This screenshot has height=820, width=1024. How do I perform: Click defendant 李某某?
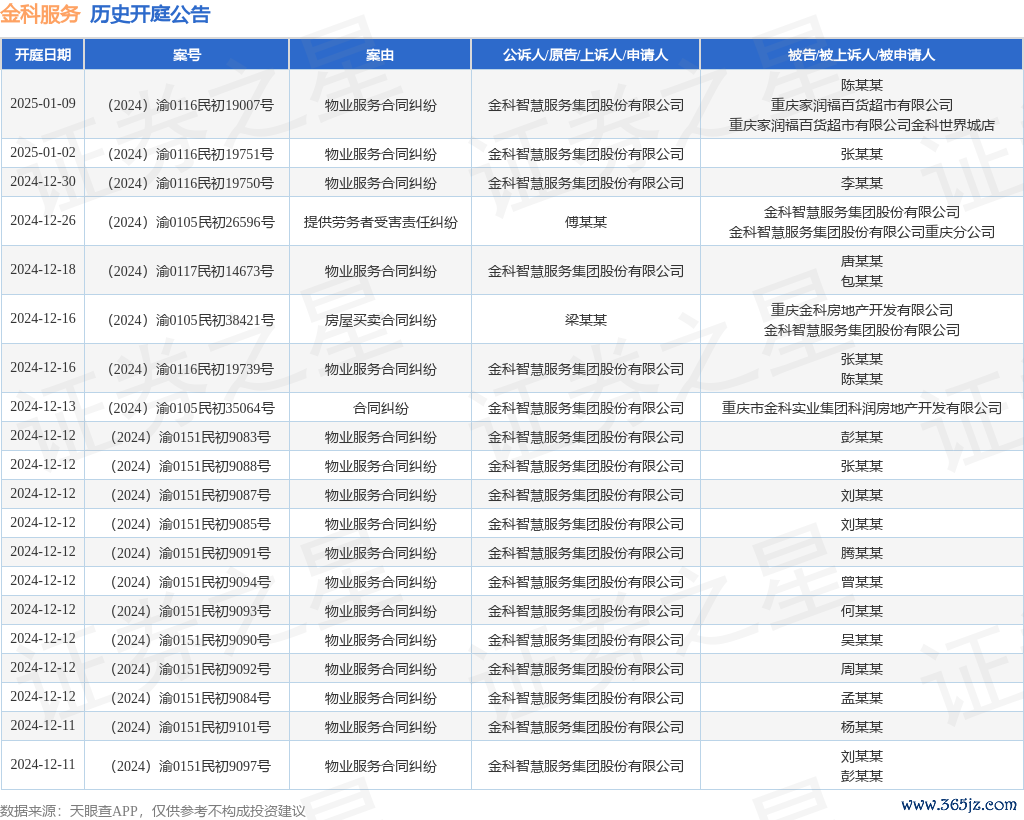coord(861,183)
